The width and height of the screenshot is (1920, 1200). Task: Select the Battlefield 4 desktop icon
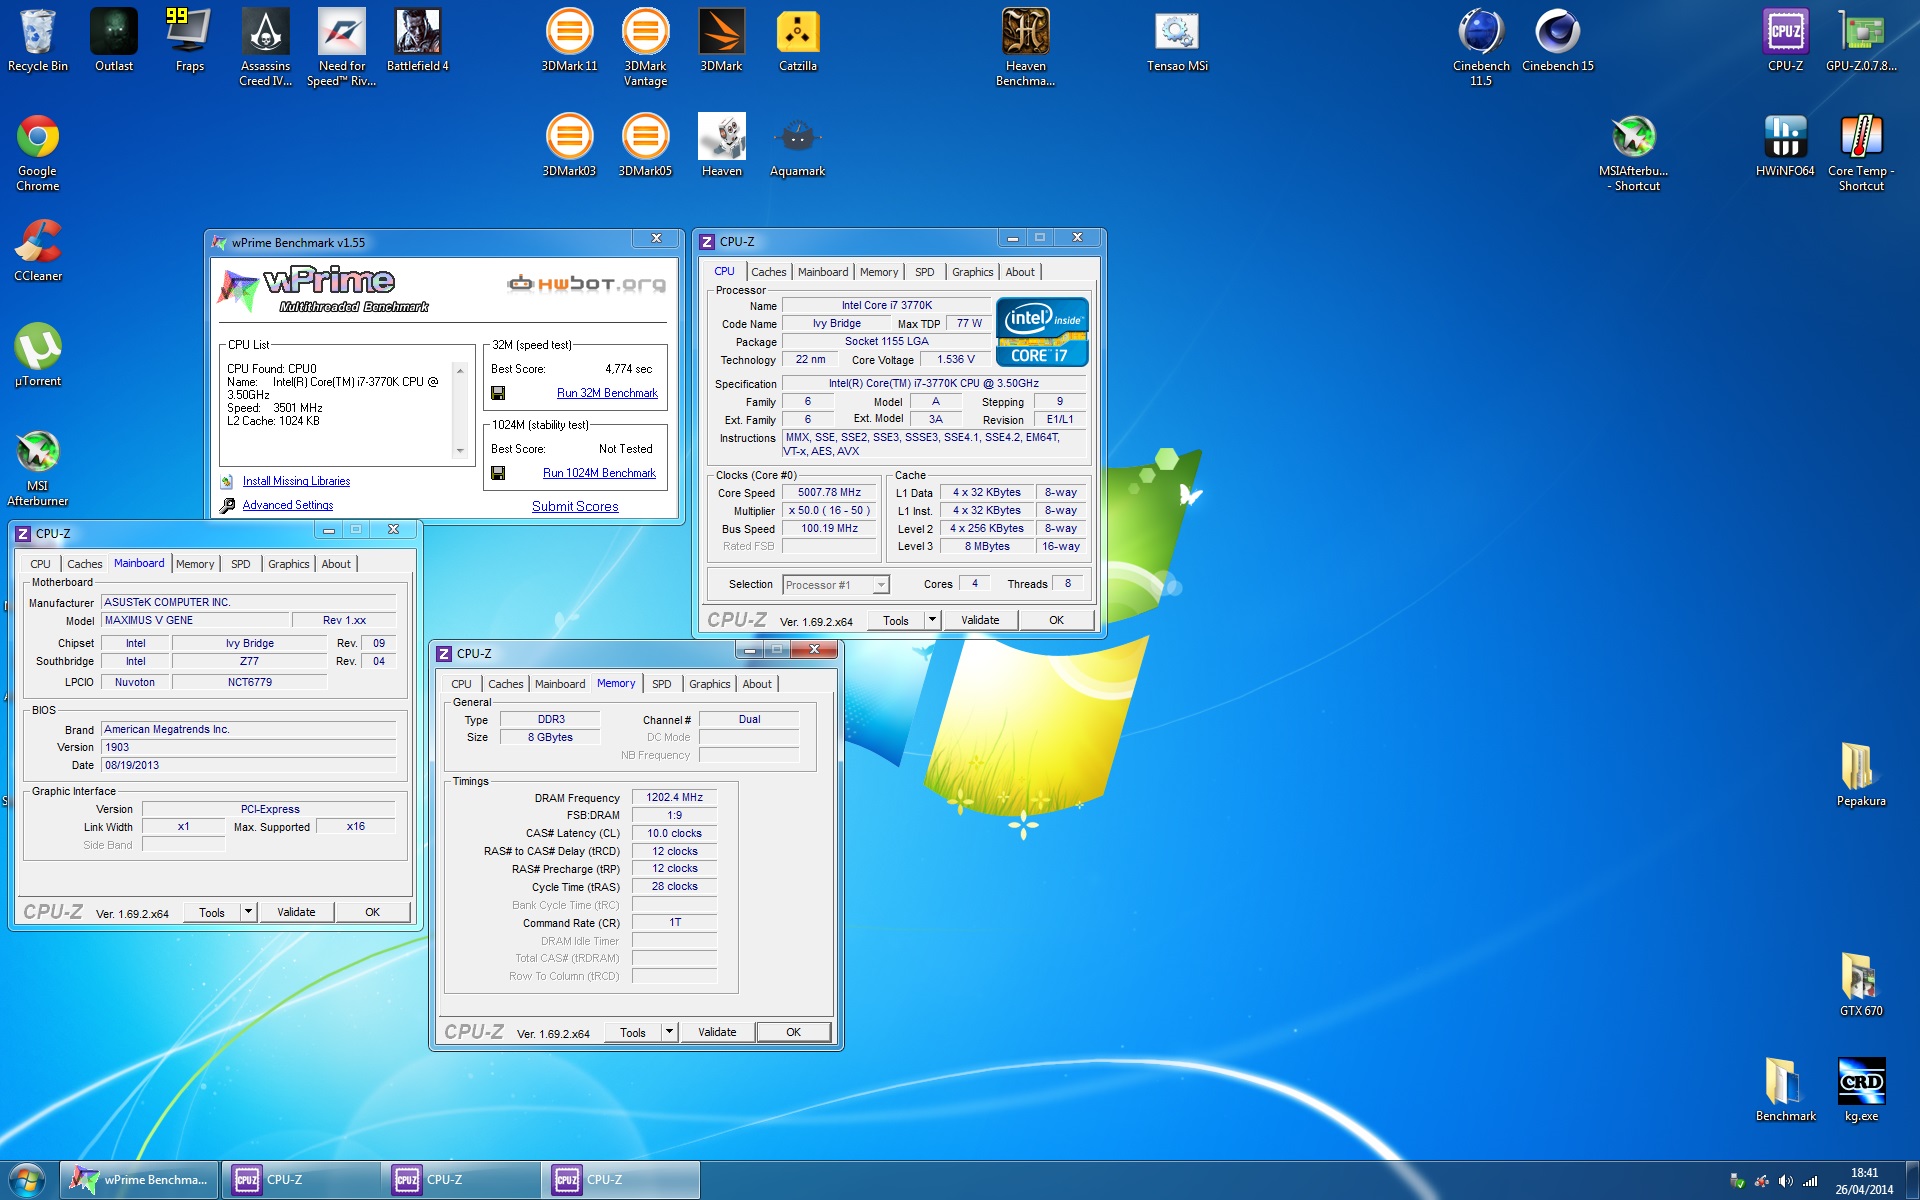[x=418, y=42]
